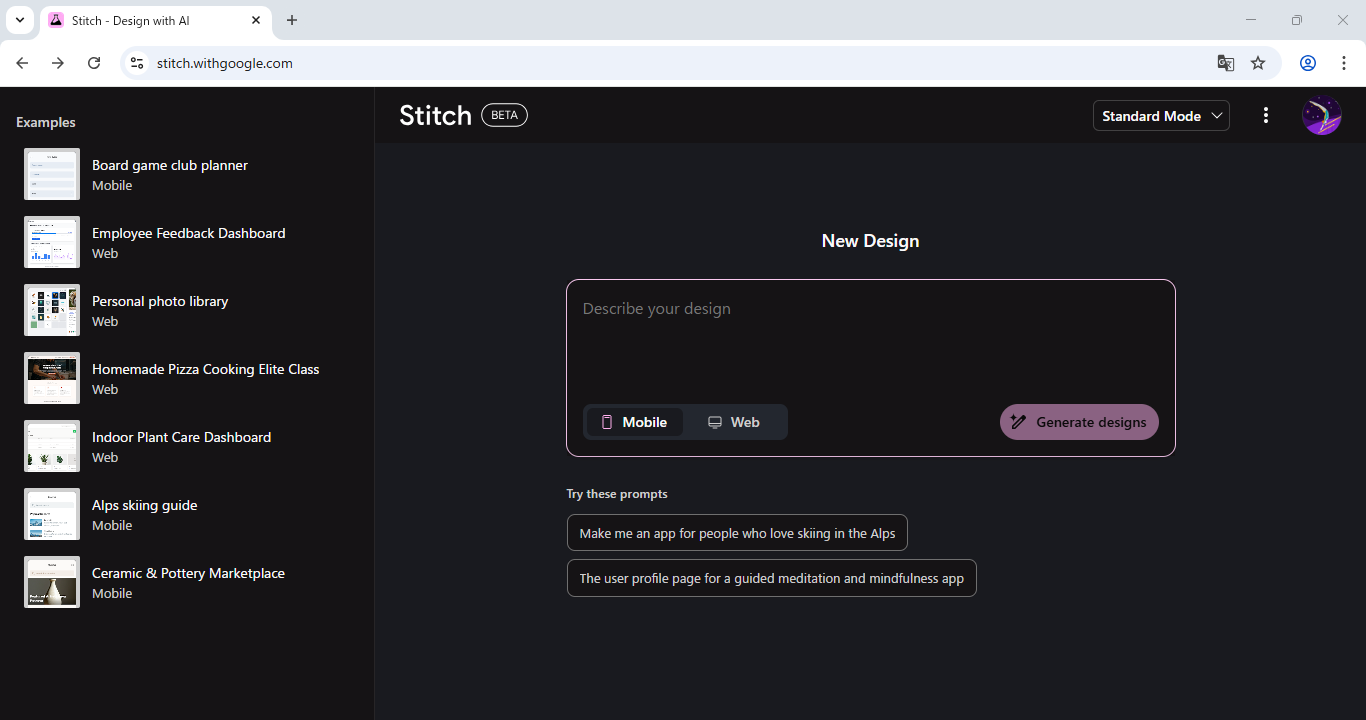Click the Generate designs button

click(x=1079, y=422)
